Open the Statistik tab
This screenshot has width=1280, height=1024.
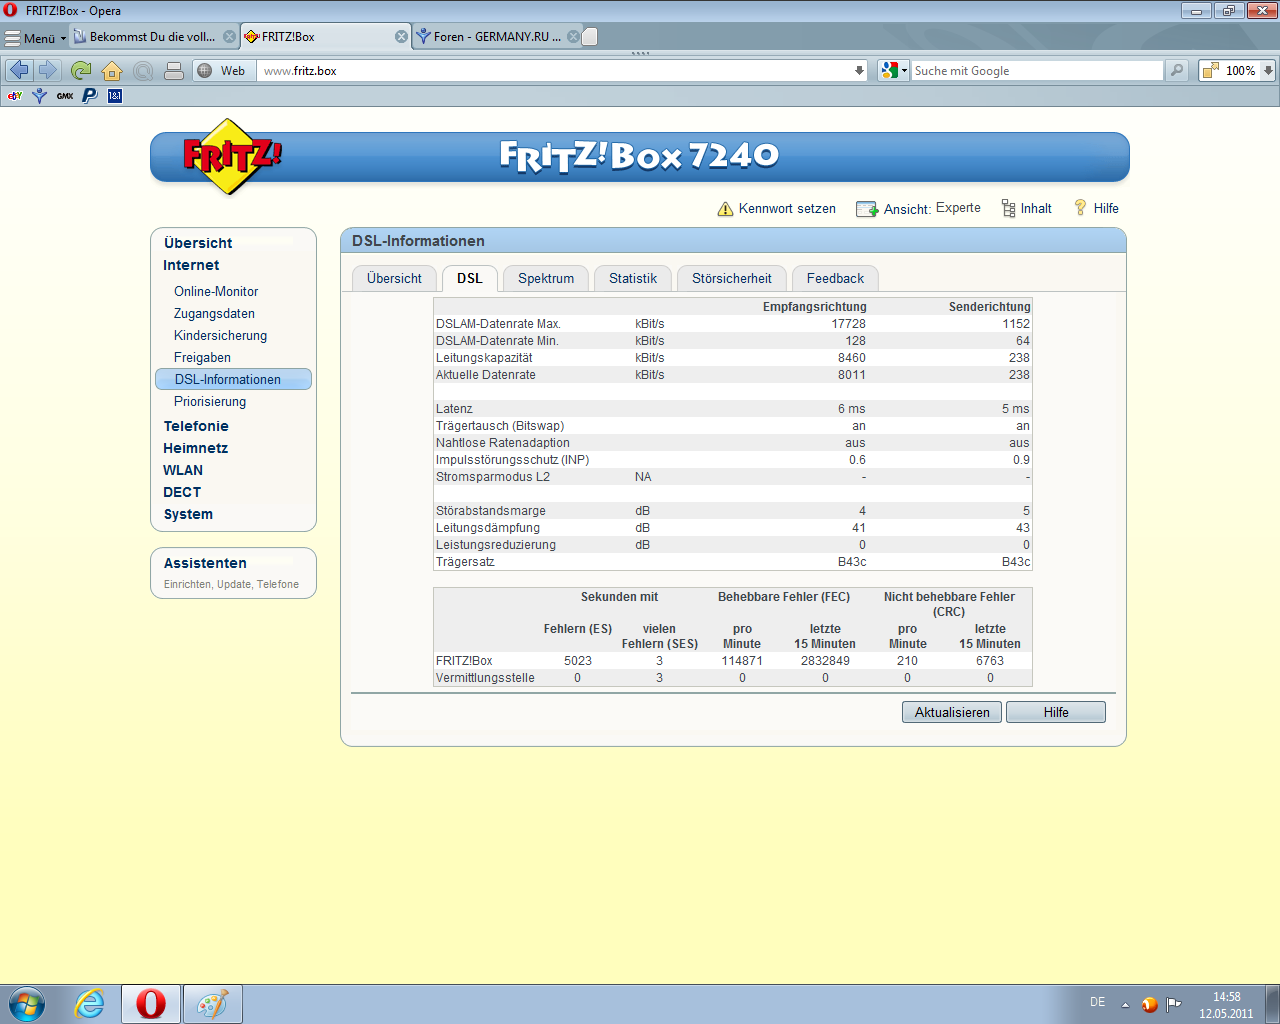(633, 278)
